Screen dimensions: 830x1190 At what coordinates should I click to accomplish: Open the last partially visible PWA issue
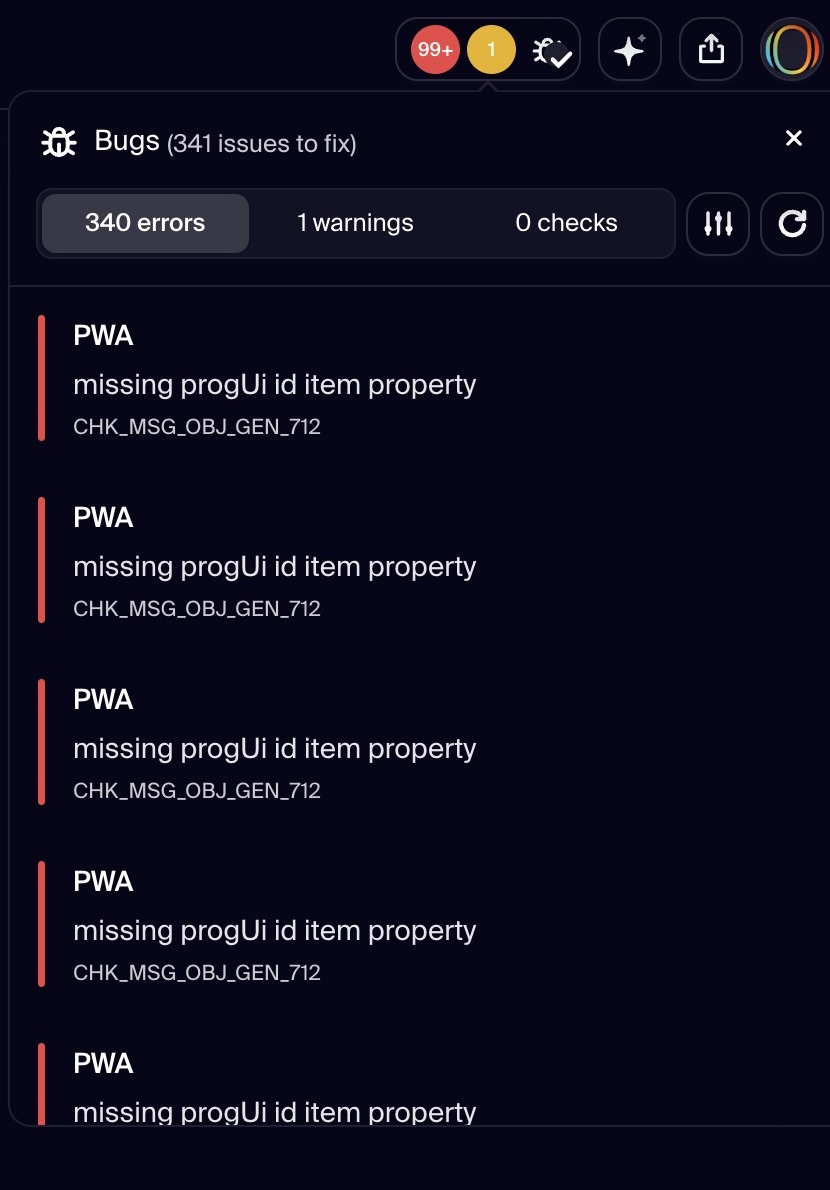(274, 1088)
